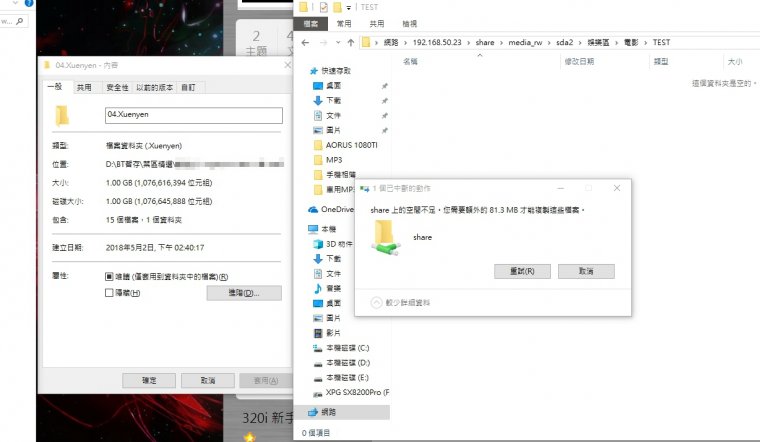
Task: Click sda2 in the address path
Action: pos(564,42)
